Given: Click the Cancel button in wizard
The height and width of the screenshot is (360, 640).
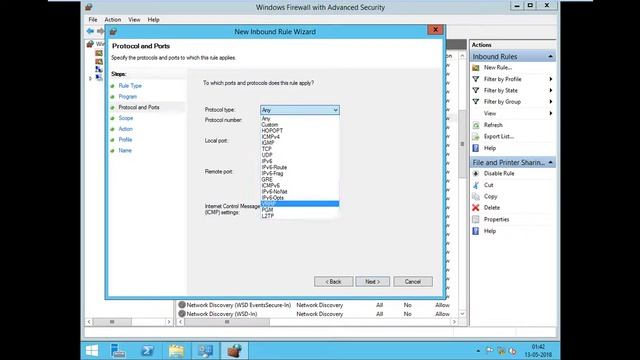Looking at the screenshot, I should [413, 282].
